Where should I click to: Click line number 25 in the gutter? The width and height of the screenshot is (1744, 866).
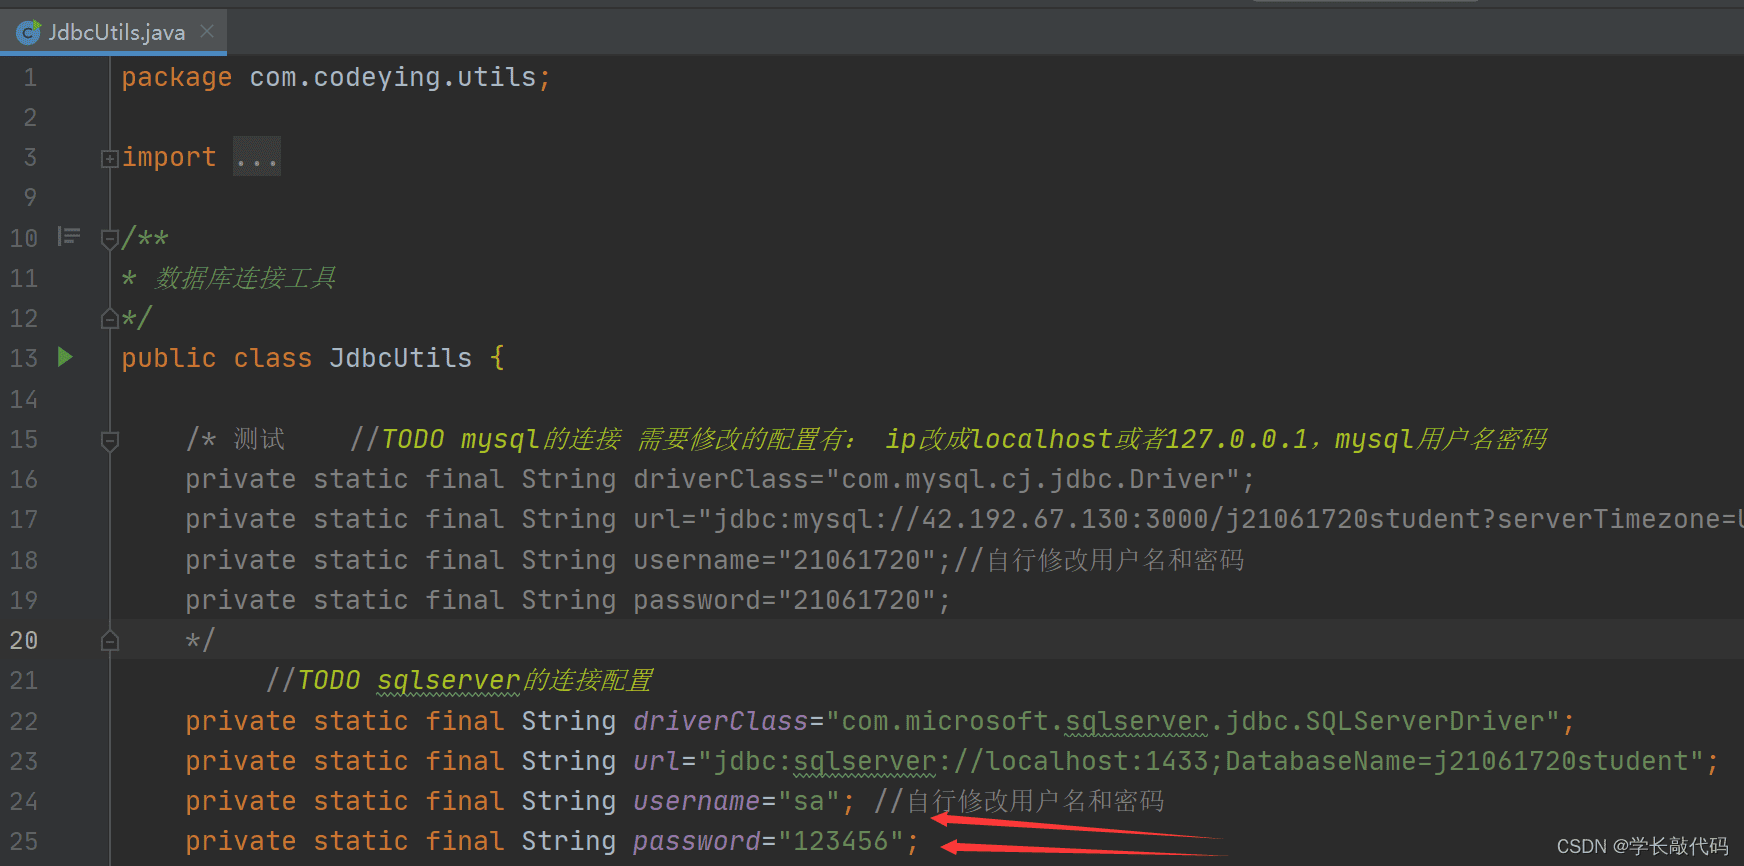tap(24, 841)
